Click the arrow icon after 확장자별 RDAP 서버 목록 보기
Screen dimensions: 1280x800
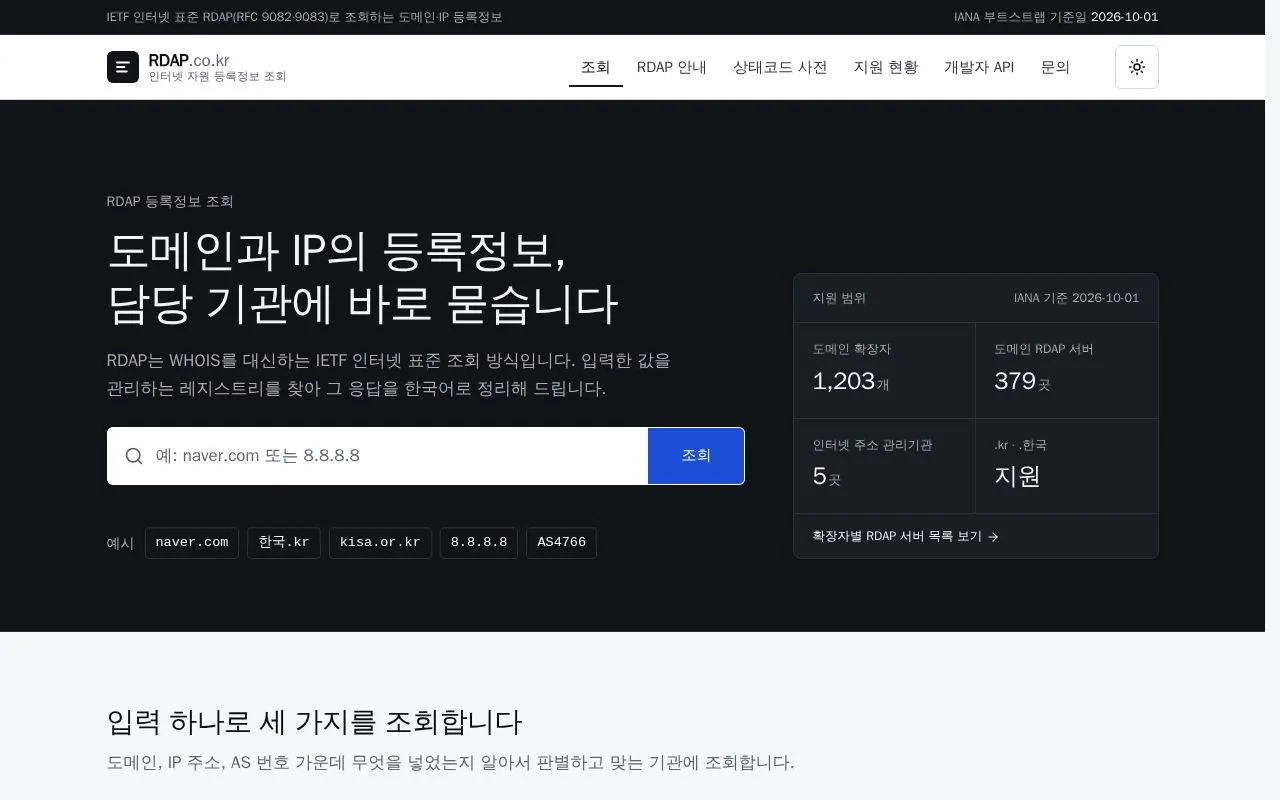coord(993,537)
